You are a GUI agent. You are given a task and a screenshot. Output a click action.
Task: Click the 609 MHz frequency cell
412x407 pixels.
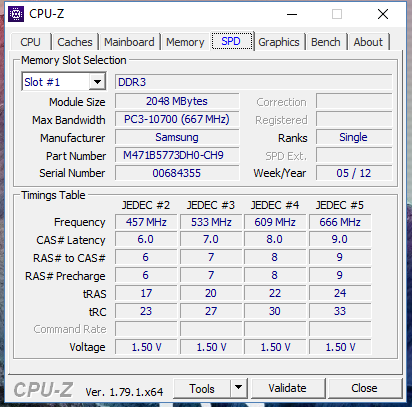coord(275,222)
